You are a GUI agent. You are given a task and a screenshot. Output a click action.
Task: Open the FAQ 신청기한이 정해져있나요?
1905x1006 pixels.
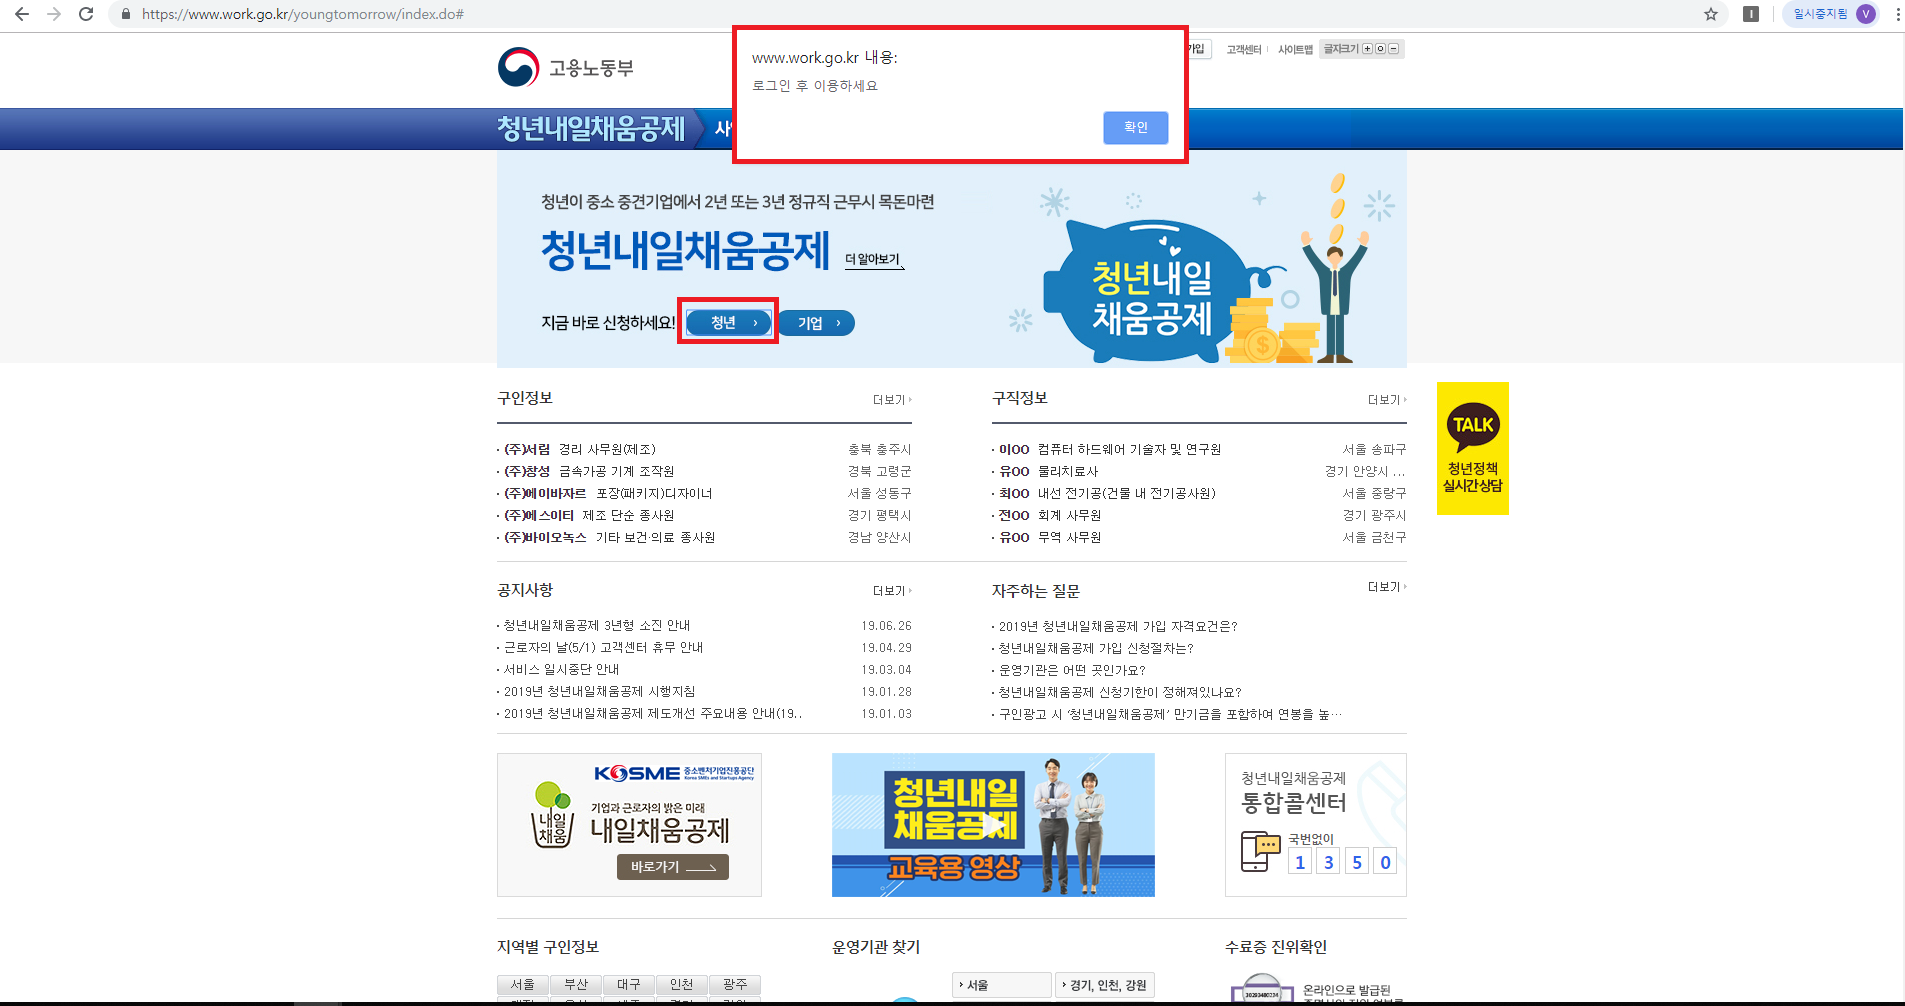click(1120, 692)
